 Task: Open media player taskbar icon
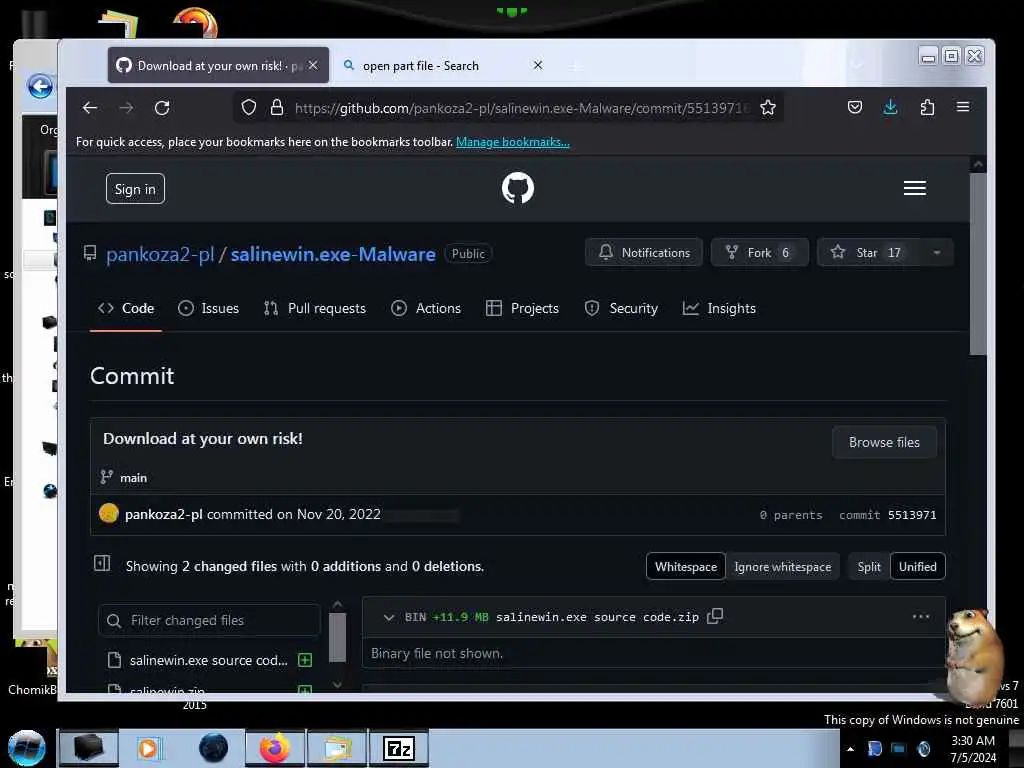(148, 748)
